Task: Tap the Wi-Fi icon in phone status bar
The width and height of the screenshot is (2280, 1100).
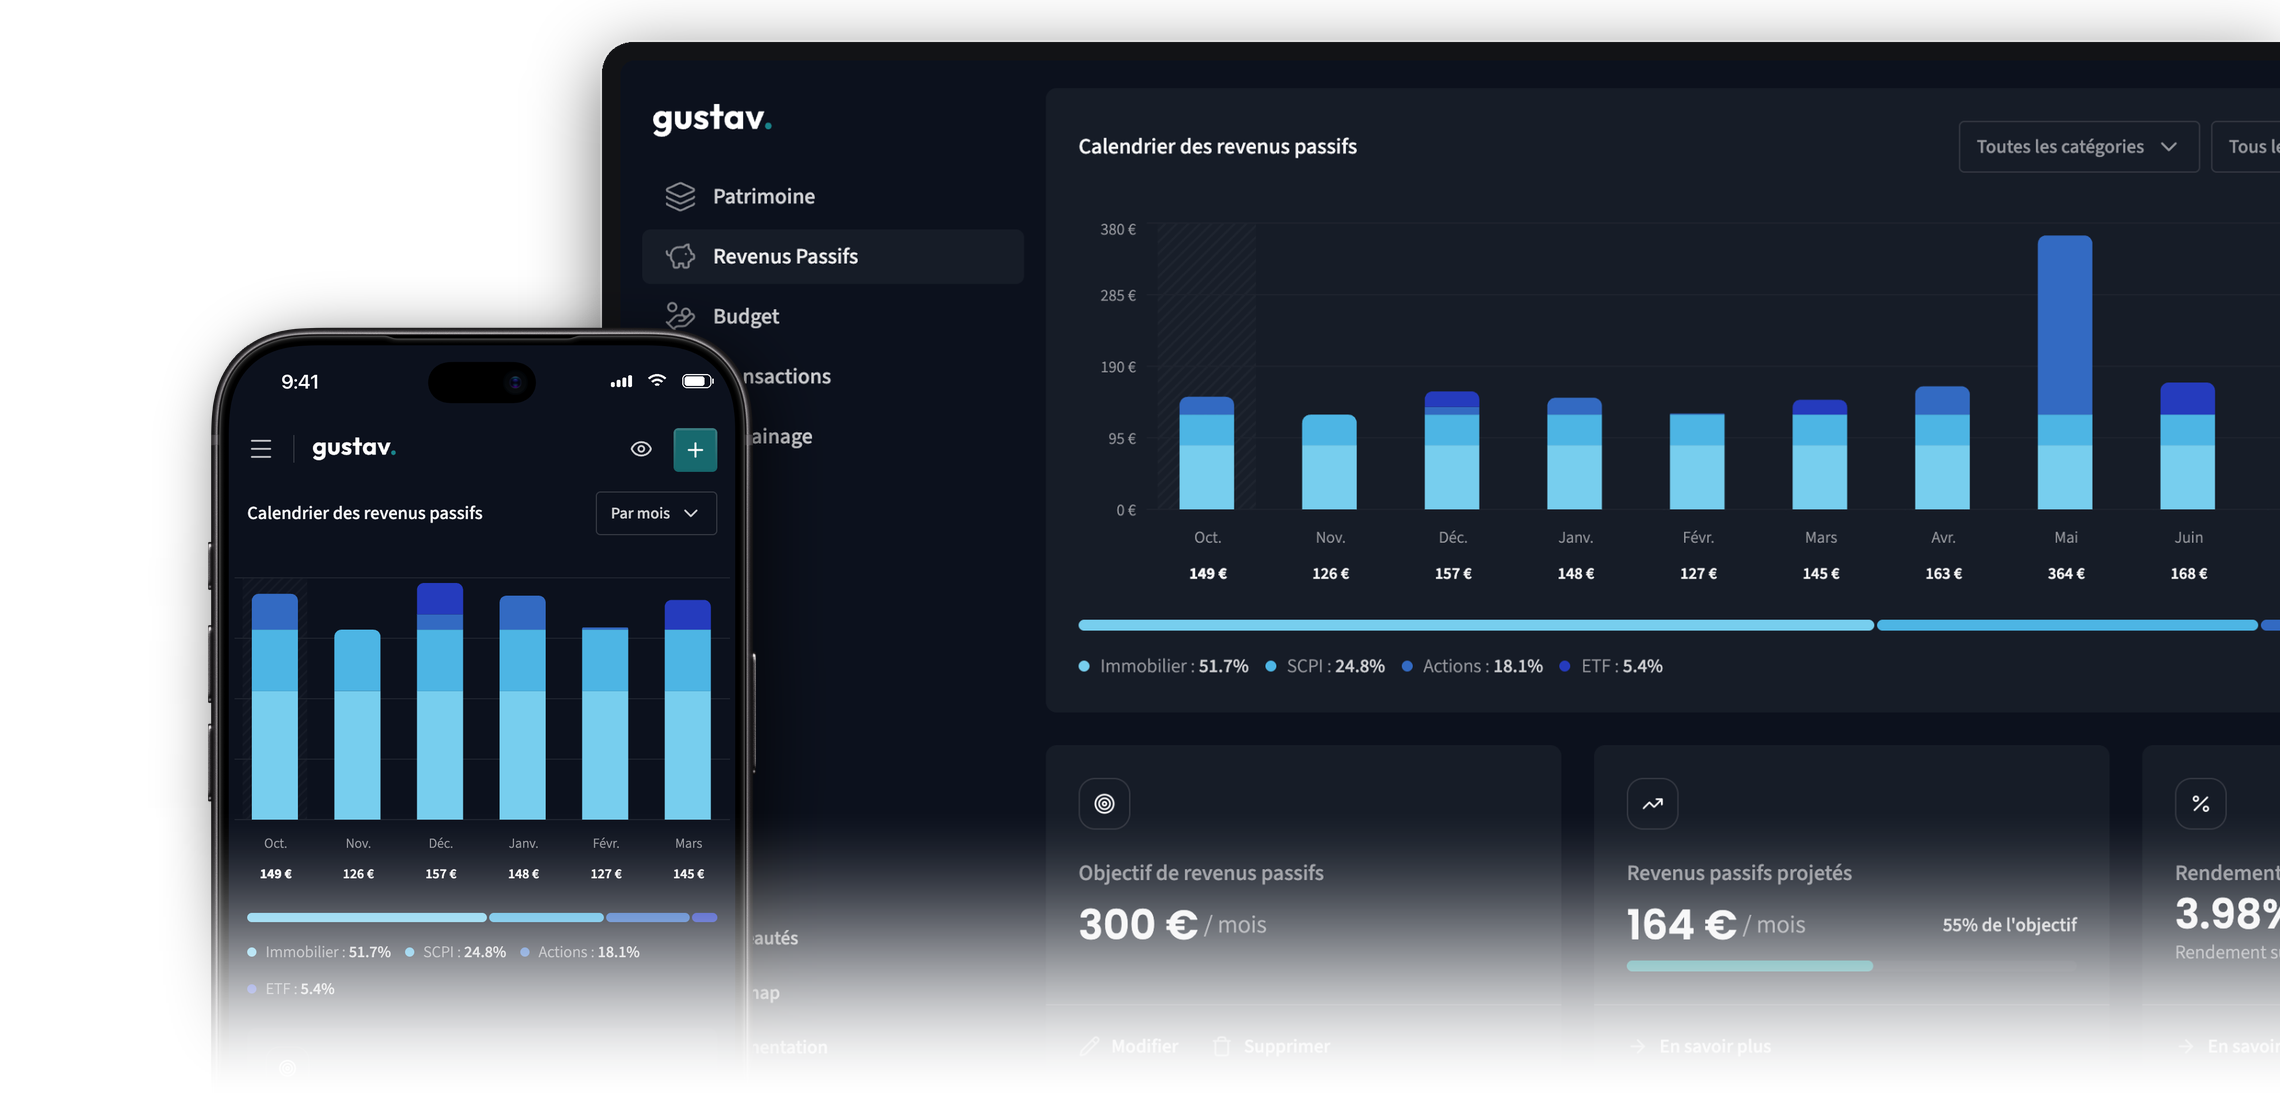Action: pos(657,380)
